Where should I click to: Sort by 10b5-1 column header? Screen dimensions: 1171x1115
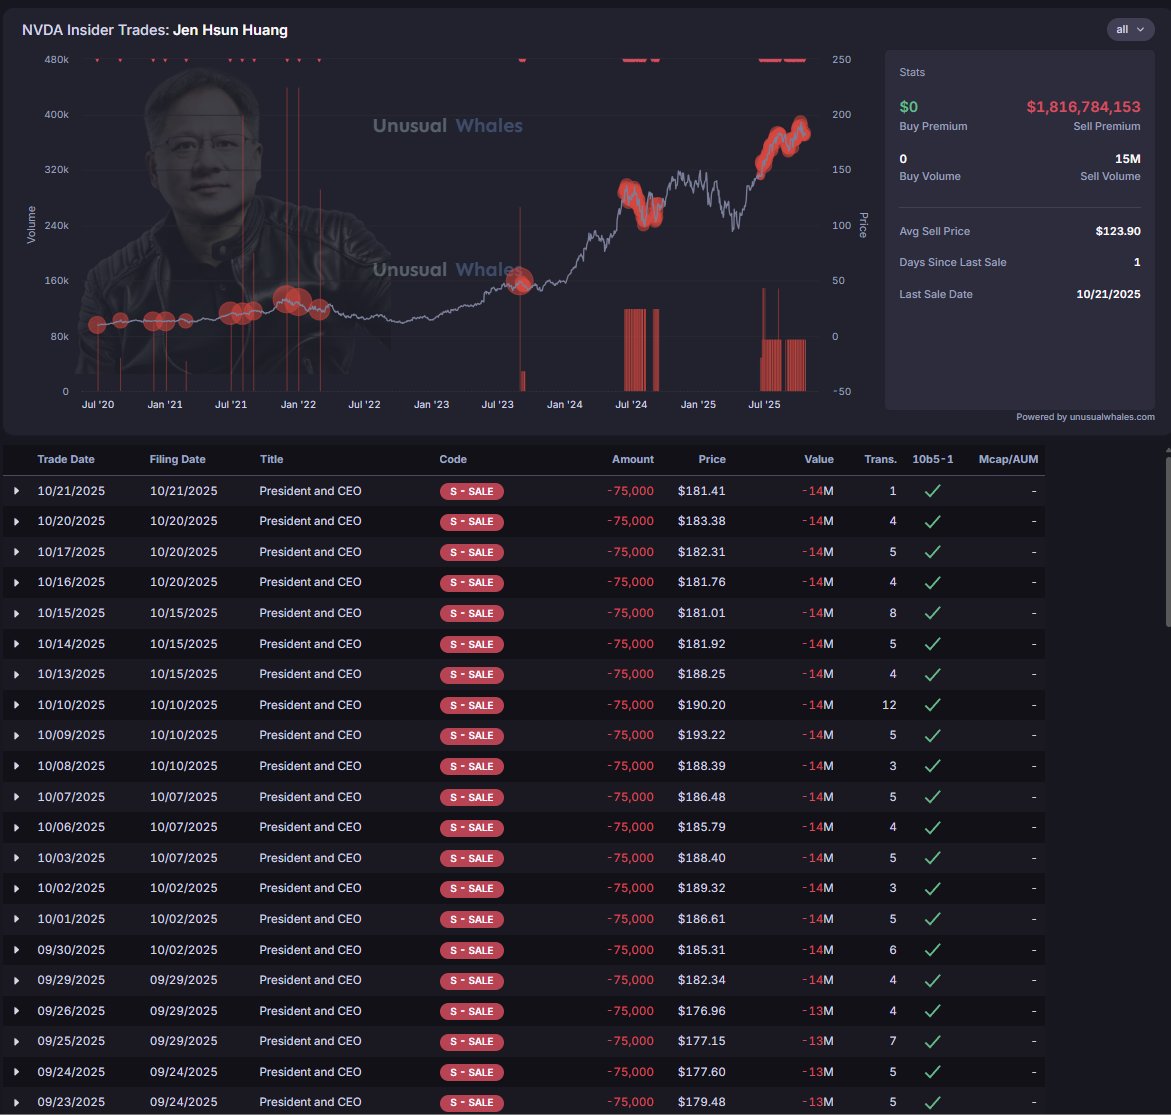933,459
